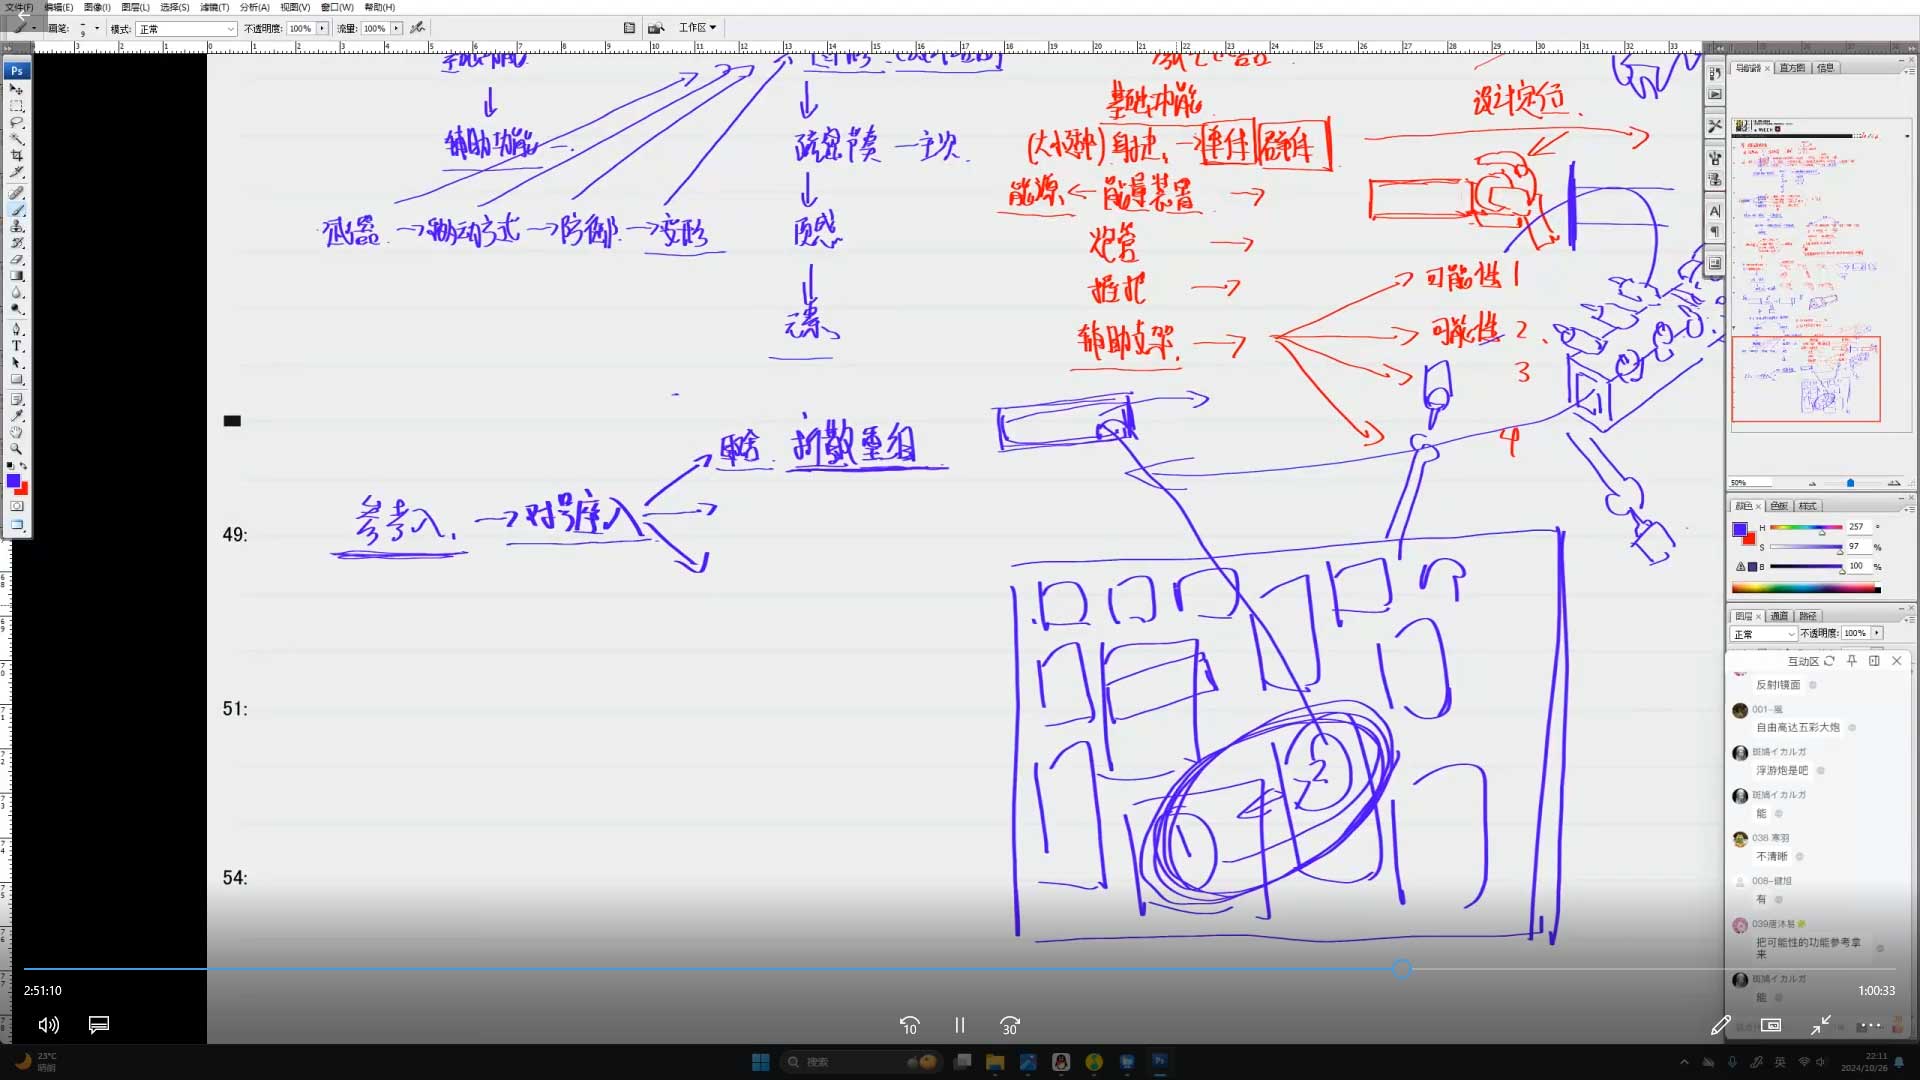1920x1080 pixels.
Task: Toggle airbrush mode in options bar
Action: (418, 28)
